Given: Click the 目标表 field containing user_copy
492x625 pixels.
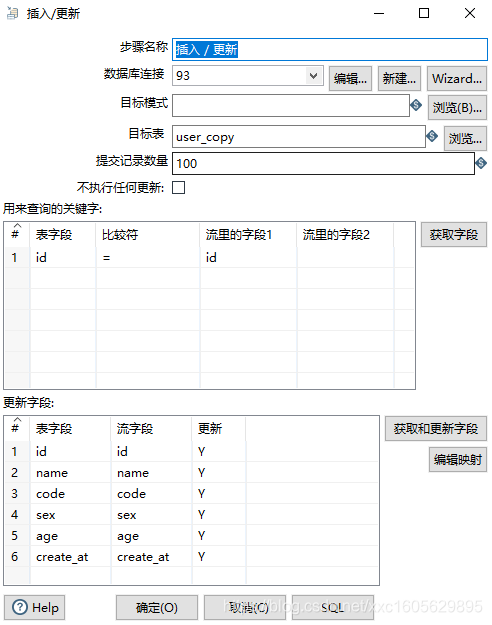Looking at the screenshot, I should point(299,137).
